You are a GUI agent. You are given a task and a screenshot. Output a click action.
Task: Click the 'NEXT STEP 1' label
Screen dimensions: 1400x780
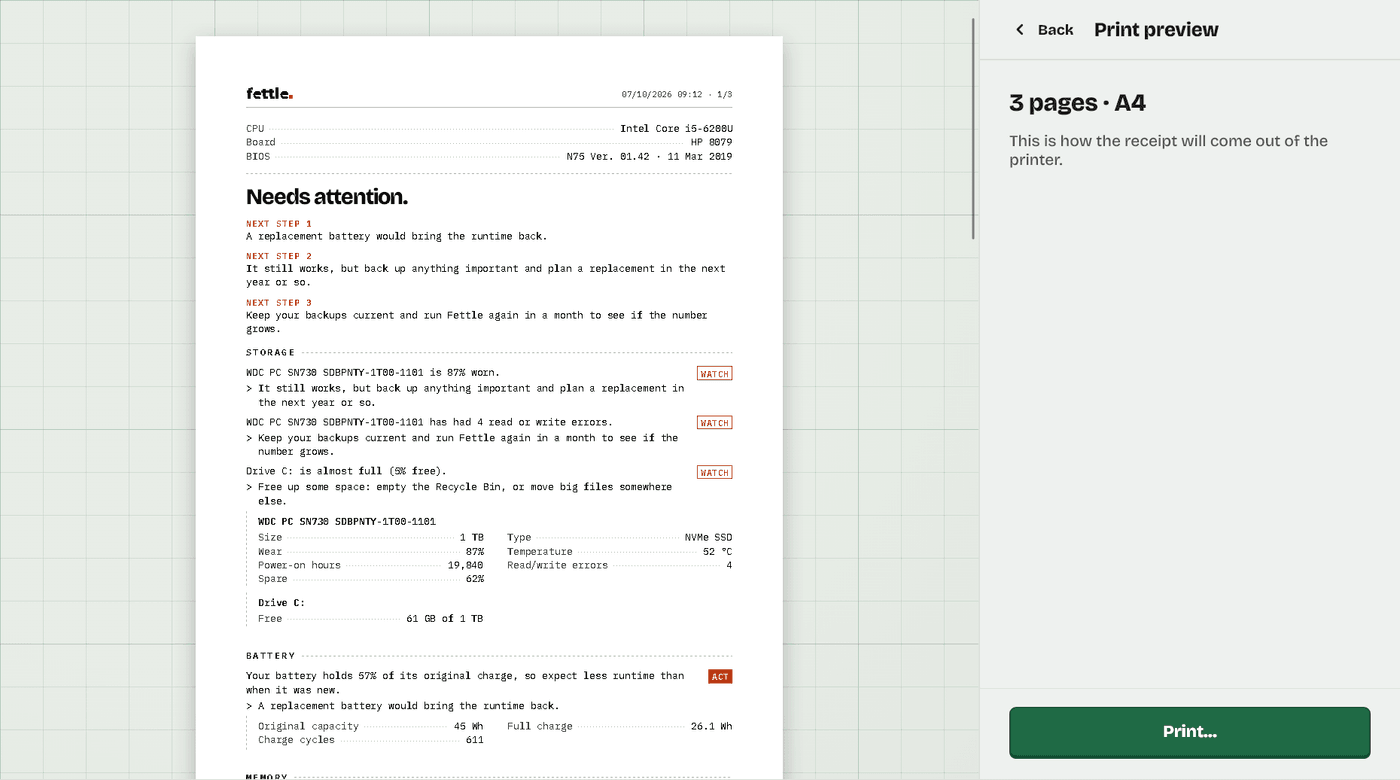click(x=279, y=224)
